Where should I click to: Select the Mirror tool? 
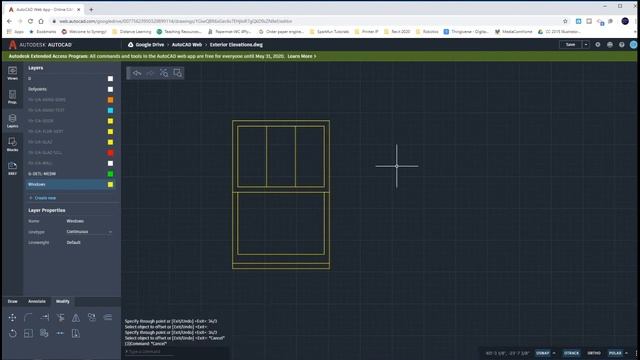76,317
